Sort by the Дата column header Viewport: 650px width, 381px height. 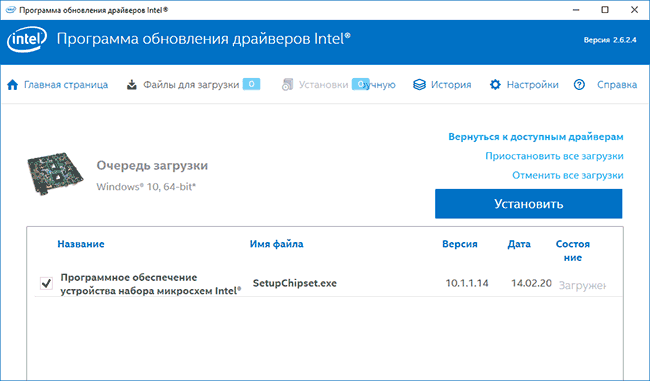[x=519, y=244]
